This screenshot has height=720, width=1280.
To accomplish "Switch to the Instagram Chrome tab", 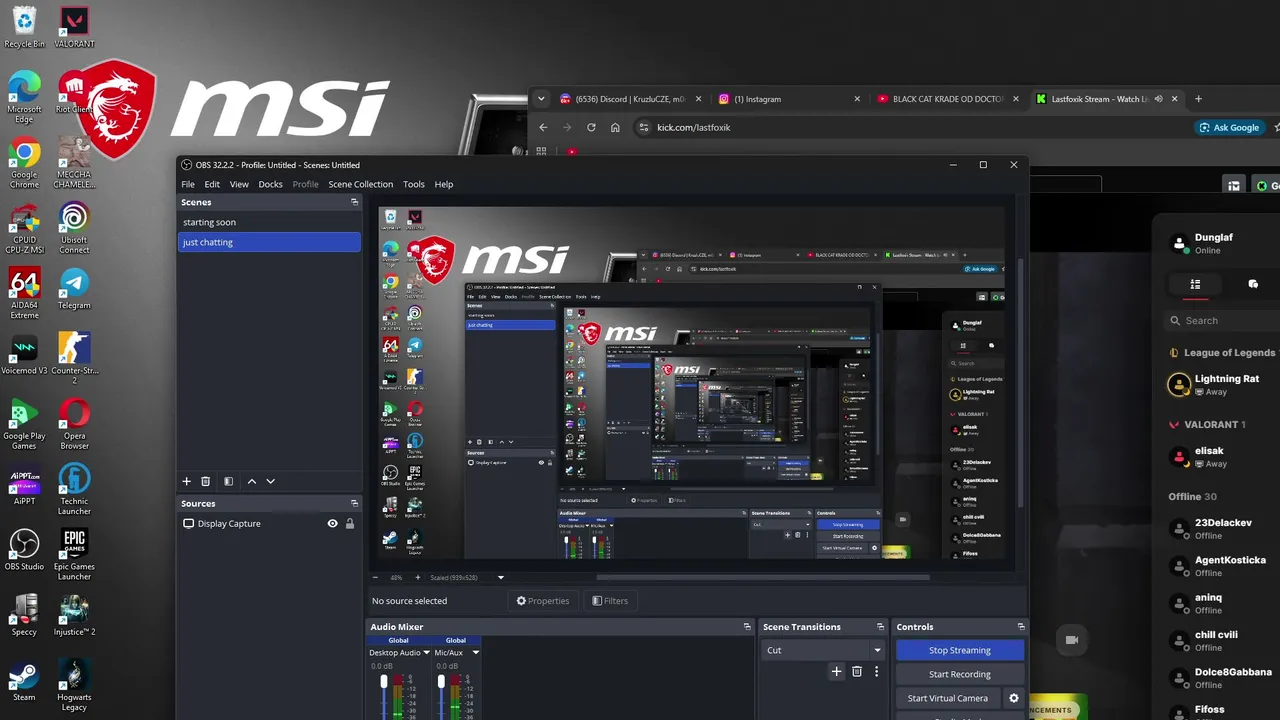I will point(789,99).
